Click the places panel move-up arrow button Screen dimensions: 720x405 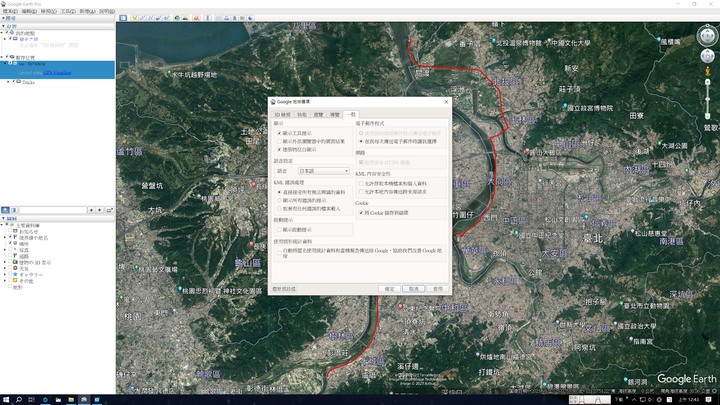[x=91, y=210]
